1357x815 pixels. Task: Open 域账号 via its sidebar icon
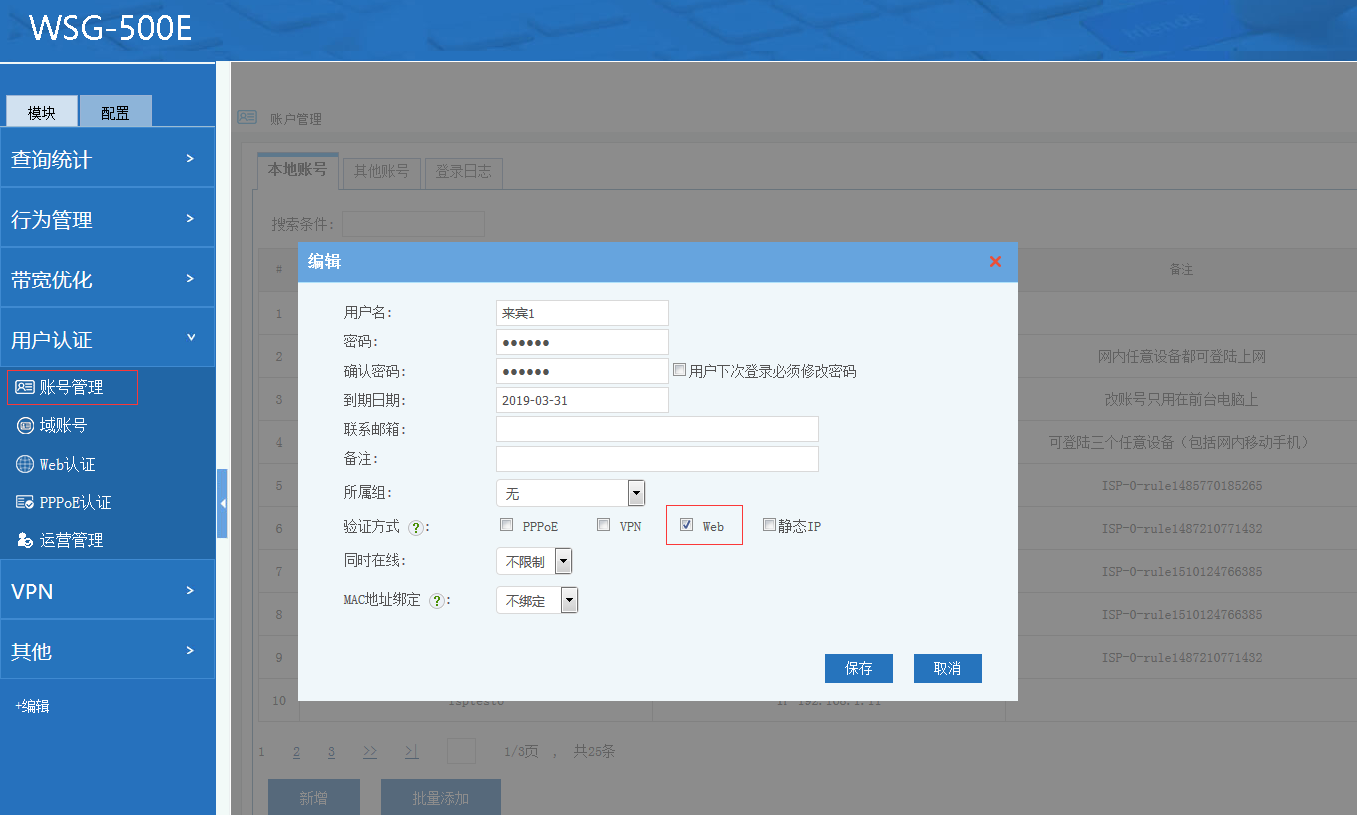tap(25, 426)
